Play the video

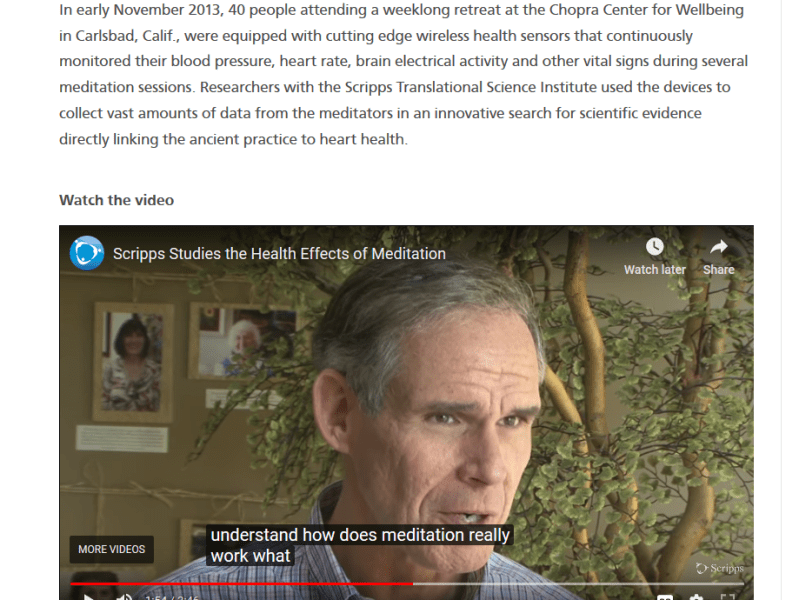(x=88, y=596)
